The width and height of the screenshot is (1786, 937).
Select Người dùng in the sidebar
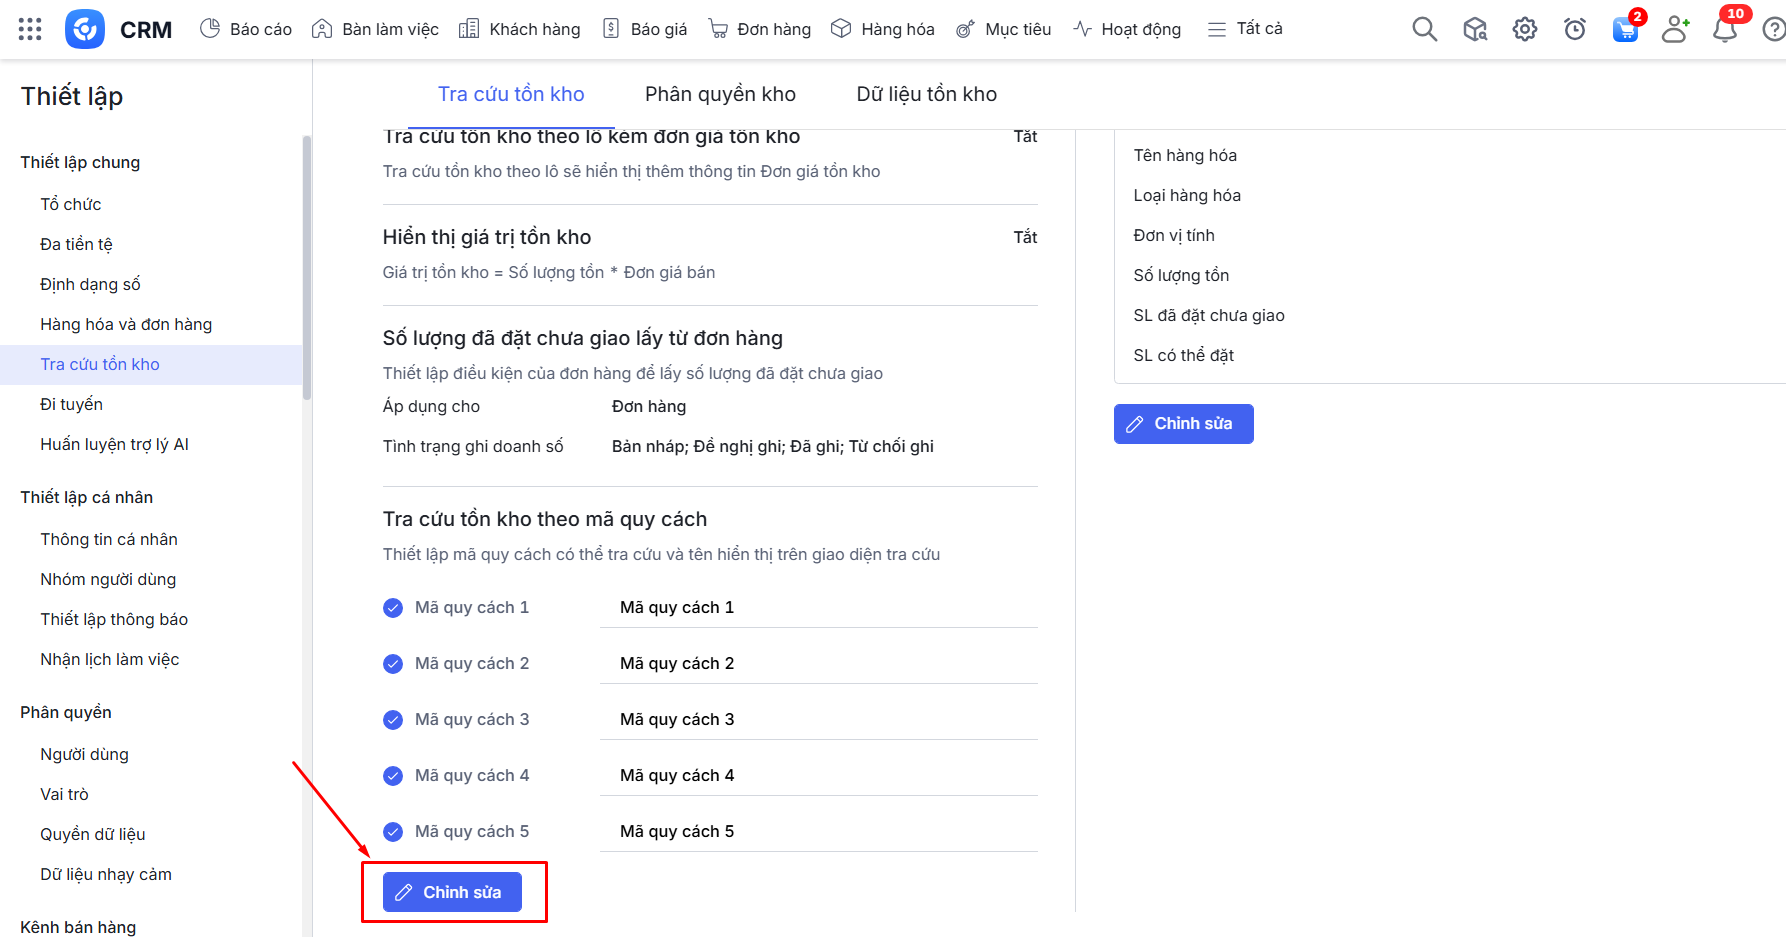click(85, 754)
